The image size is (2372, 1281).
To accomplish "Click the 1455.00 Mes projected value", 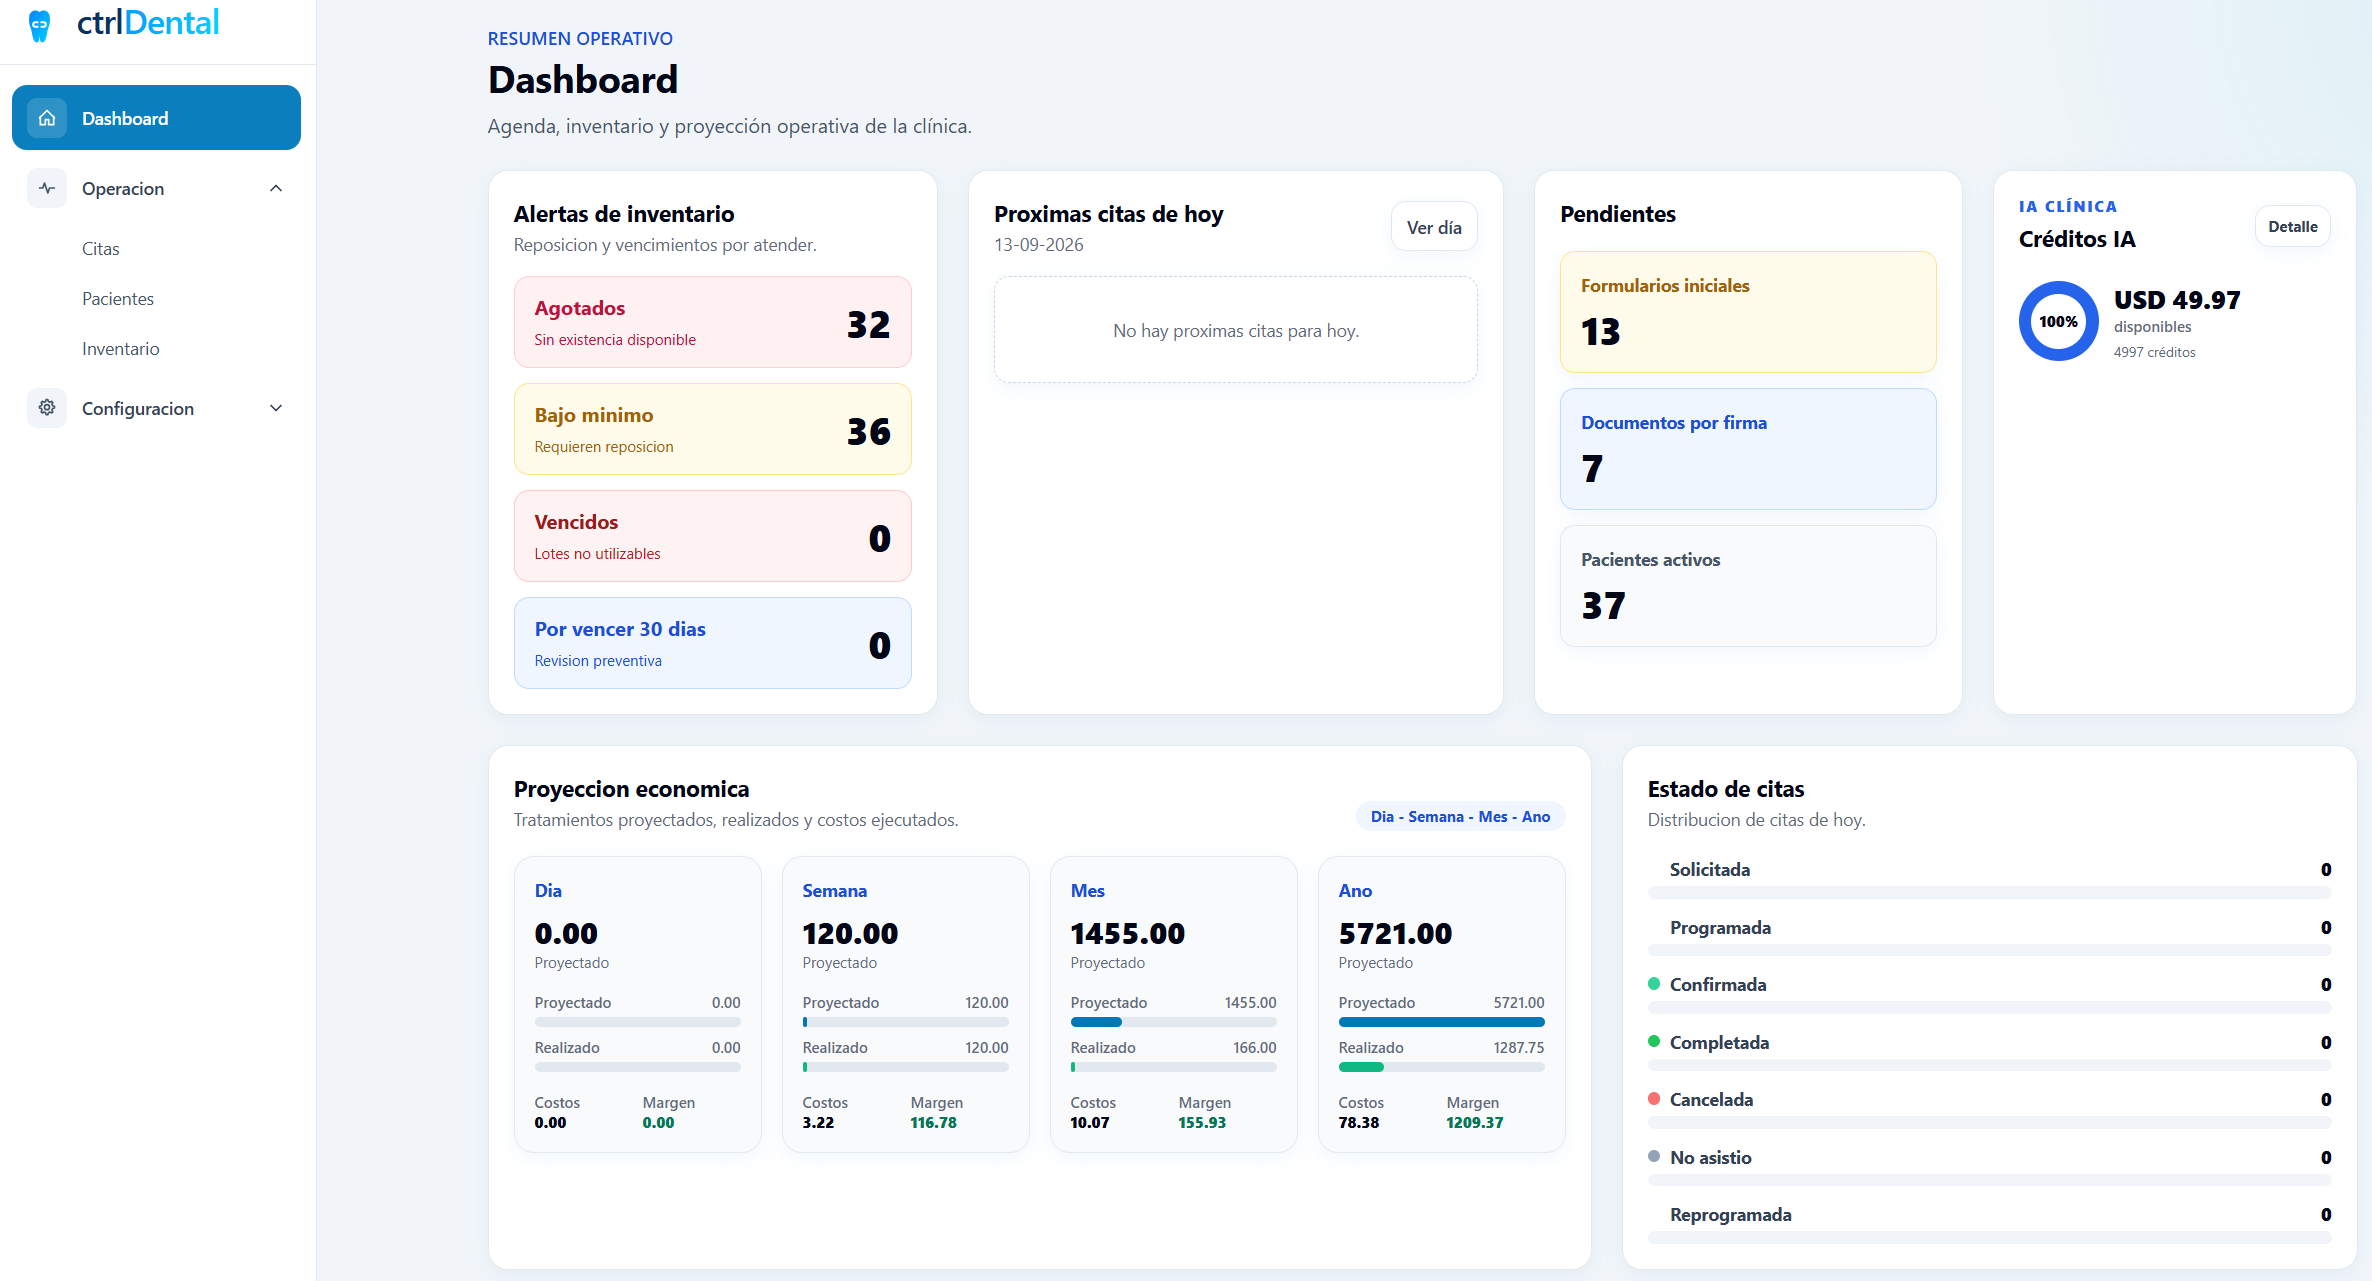I will tap(1127, 934).
